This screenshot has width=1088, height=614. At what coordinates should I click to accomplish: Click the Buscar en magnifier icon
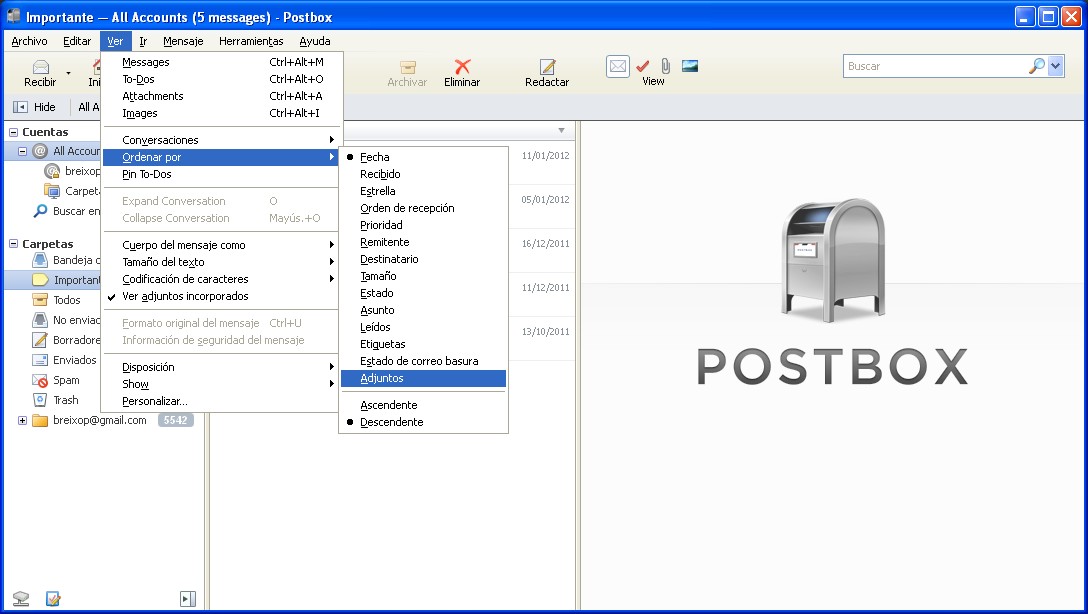point(40,211)
